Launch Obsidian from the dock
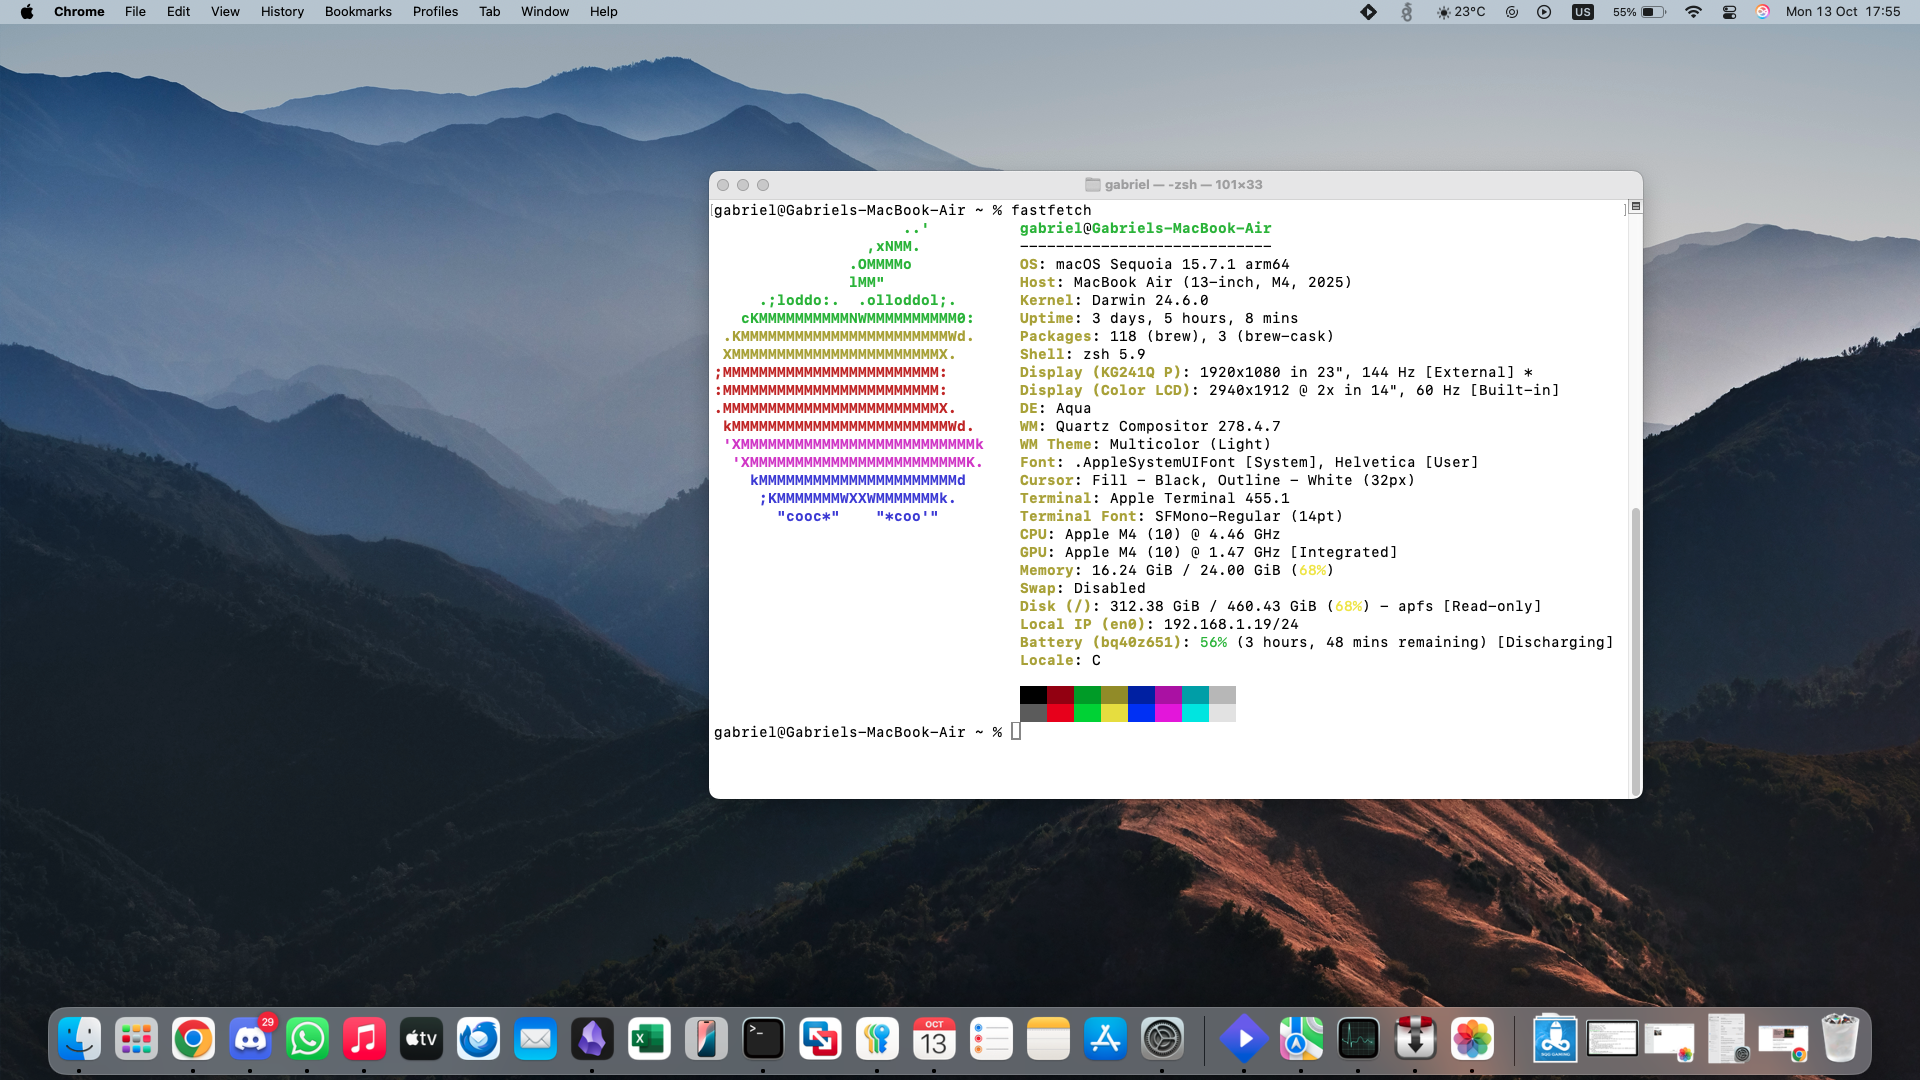 (592, 1040)
